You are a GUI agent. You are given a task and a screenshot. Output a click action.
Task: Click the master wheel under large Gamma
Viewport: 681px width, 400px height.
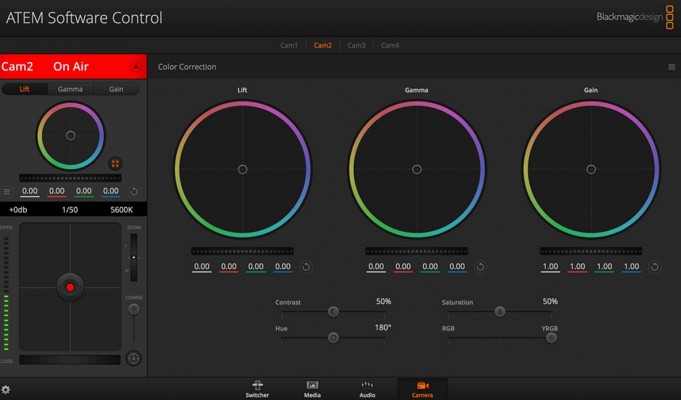tap(417, 251)
